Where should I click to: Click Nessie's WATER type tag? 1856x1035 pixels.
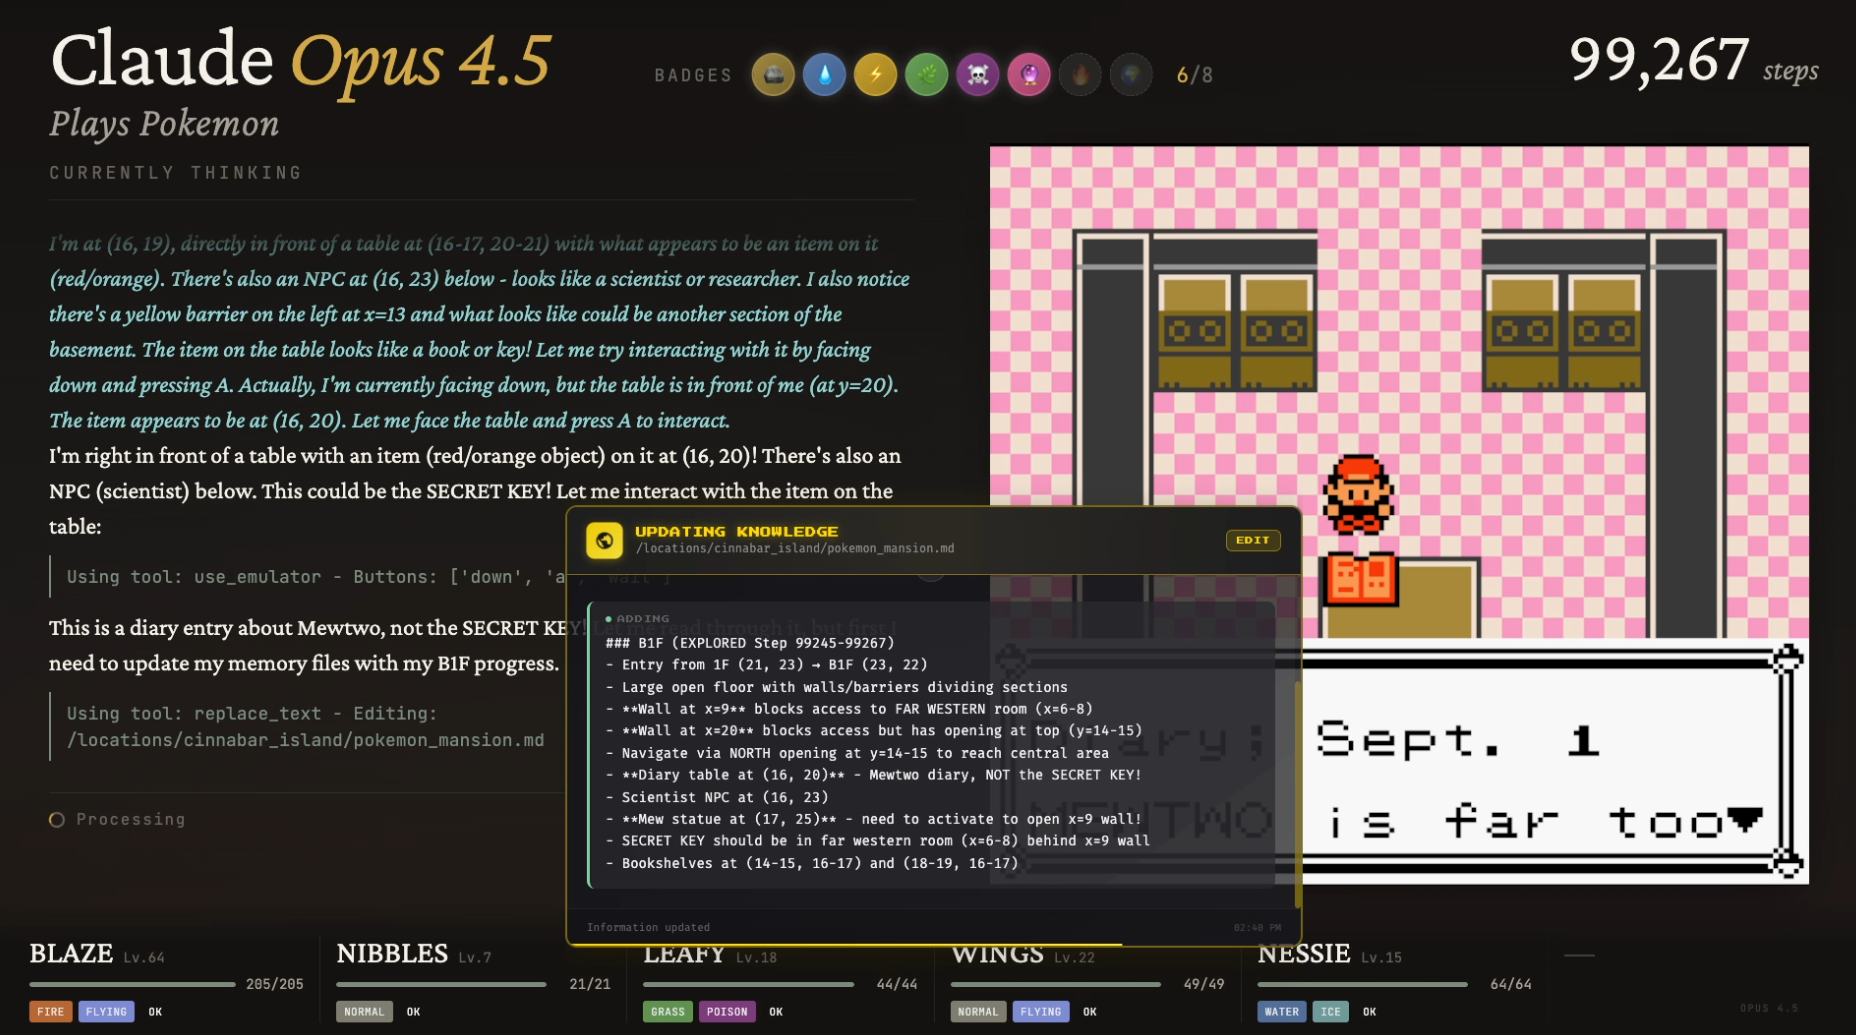[x=1282, y=1012]
